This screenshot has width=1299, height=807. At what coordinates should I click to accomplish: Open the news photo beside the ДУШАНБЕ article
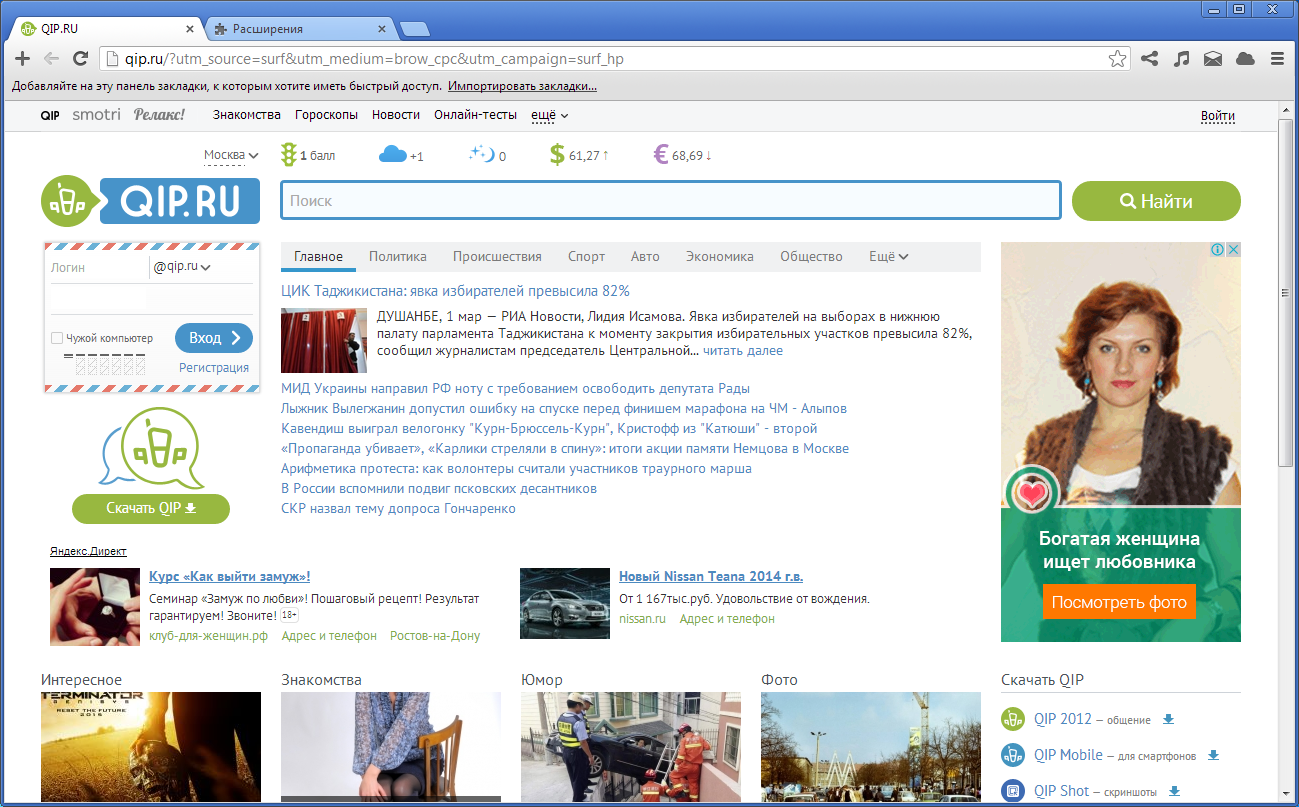(x=324, y=341)
